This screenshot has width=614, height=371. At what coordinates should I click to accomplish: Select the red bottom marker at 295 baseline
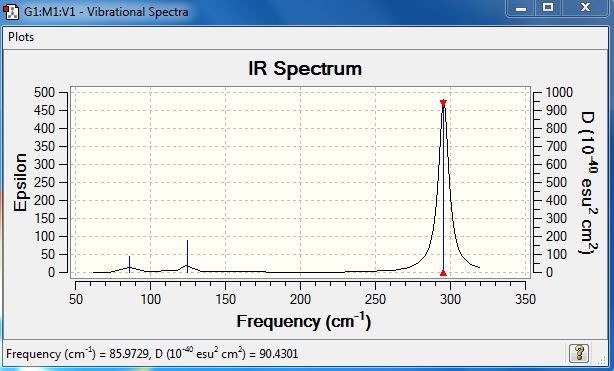443,273
